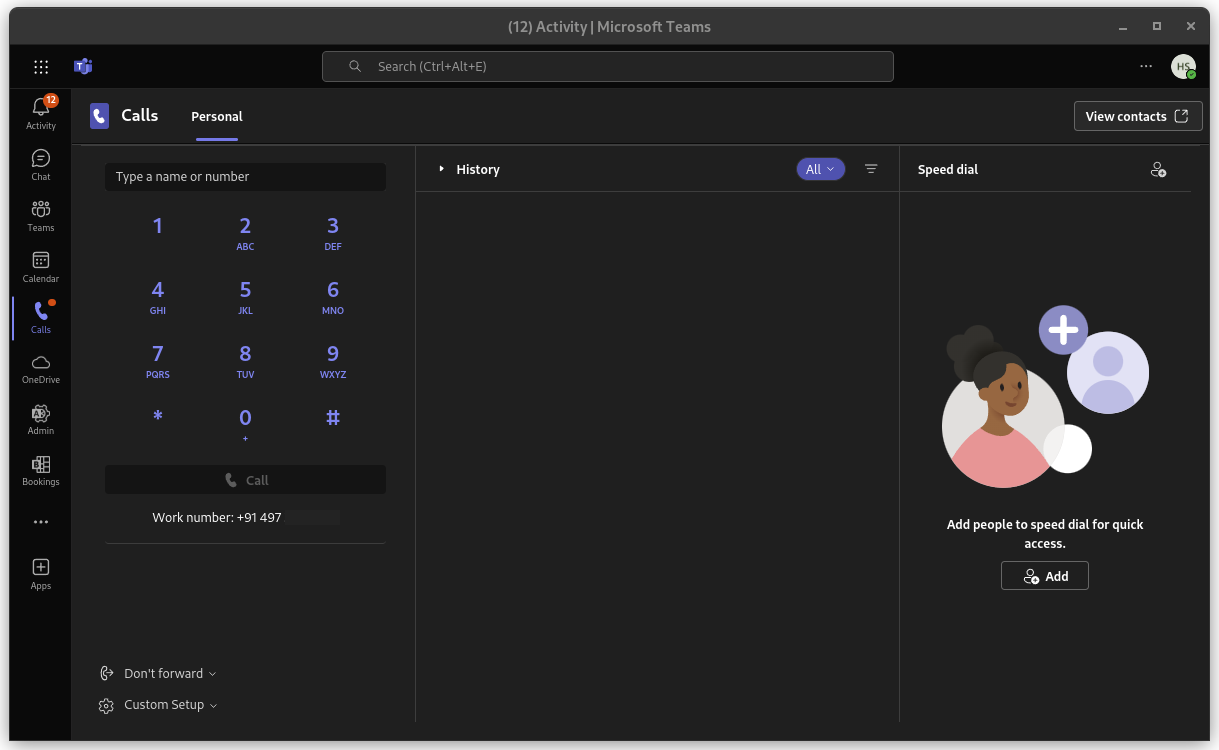Open the Apps store in sidebar
The image size is (1219, 750).
41,574
